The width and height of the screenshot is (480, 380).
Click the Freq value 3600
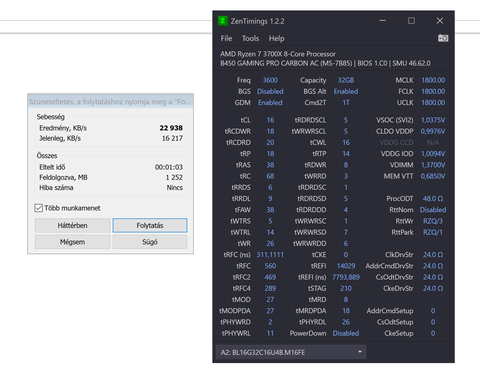point(270,80)
